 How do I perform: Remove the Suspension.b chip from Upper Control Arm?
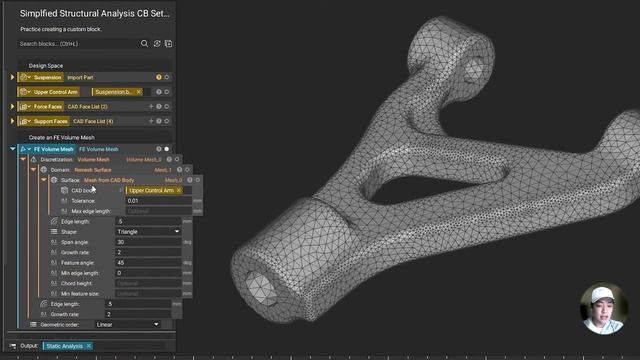pos(139,92)
